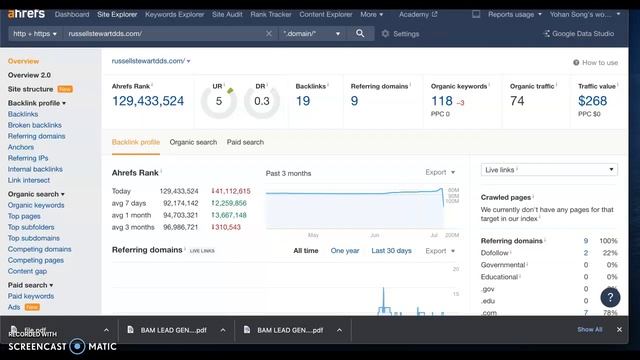Click the How to use help link
Image resolution: width=640 pixels, height=360 pixels.
point(595,62)
